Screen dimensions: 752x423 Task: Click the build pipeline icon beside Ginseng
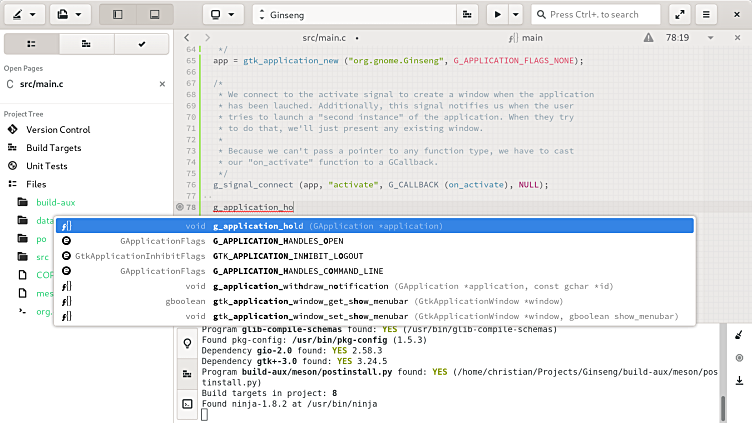pyautogui.click(x=467, y=15)
